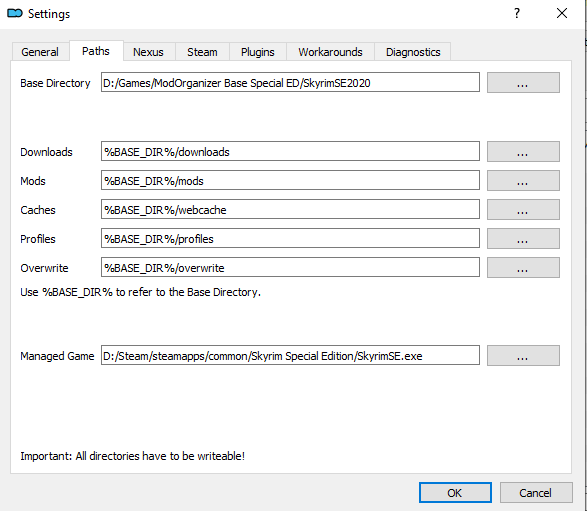
Task: Go to the Plugins tab
Action: (x=258, y=52)
